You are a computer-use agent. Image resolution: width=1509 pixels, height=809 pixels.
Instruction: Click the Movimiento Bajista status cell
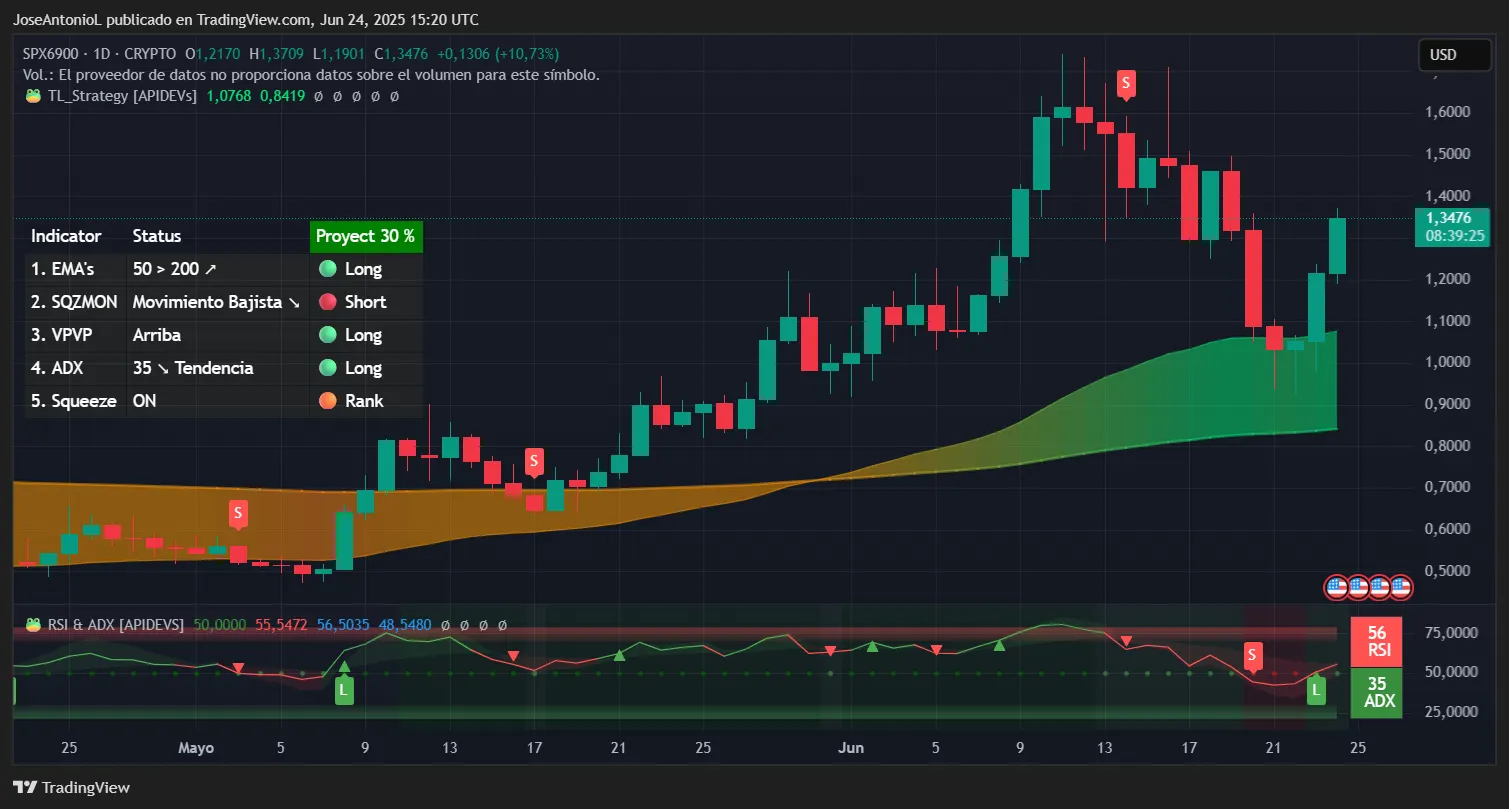click(x=216, y=302)
